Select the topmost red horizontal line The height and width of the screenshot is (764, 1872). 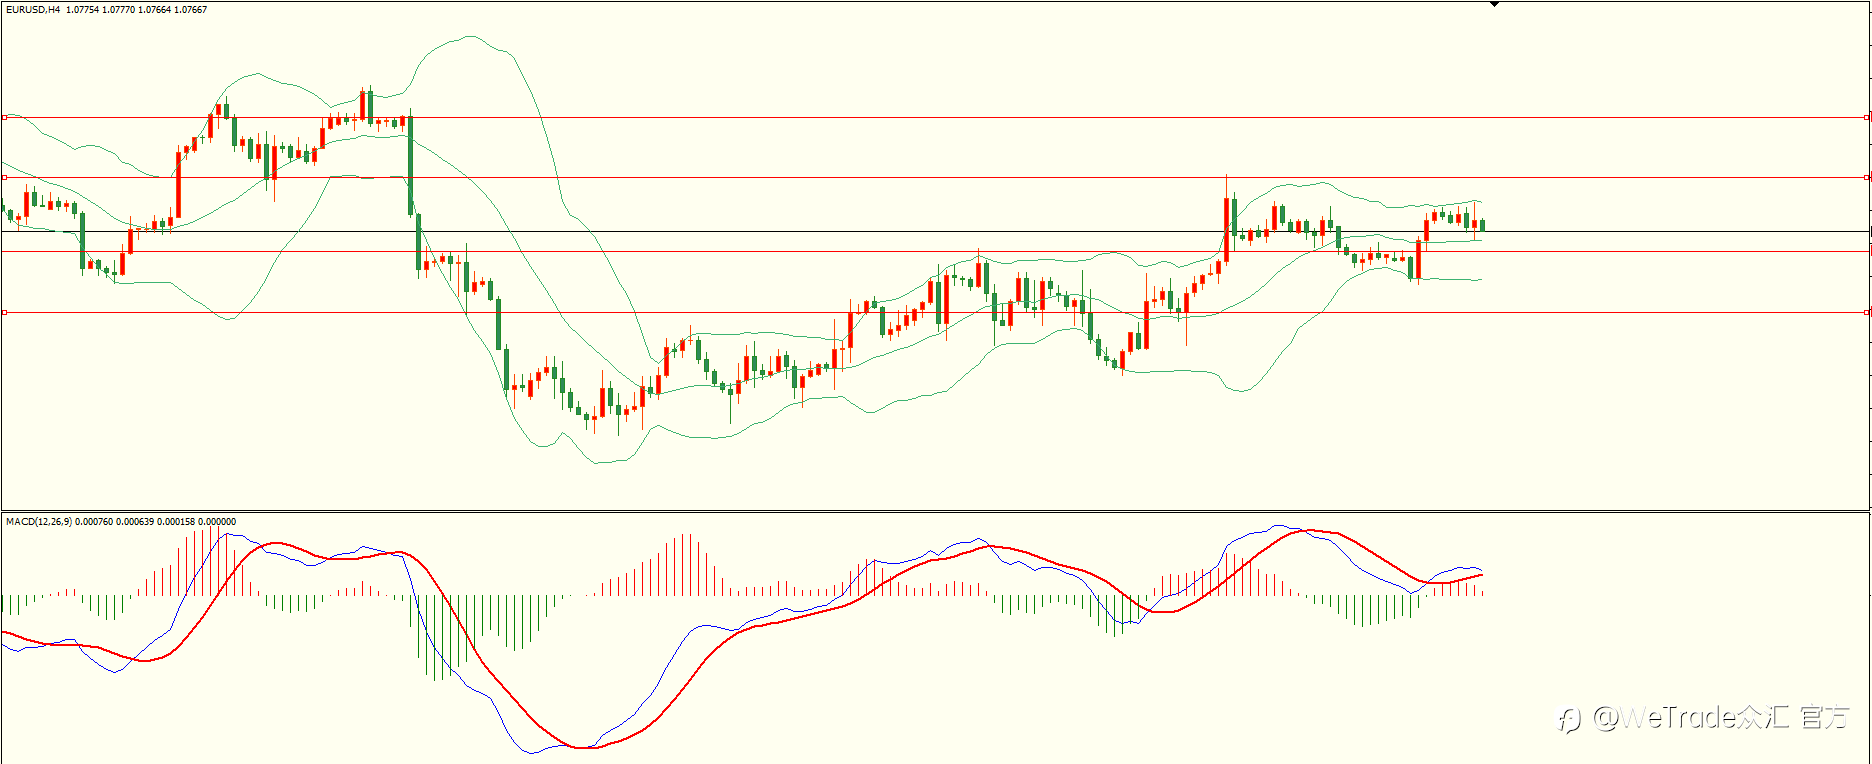(x=936, y=117)
